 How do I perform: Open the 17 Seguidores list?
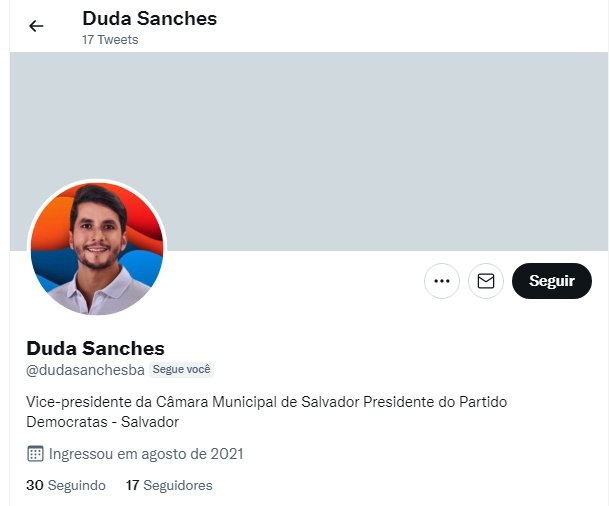coord(169,486)
